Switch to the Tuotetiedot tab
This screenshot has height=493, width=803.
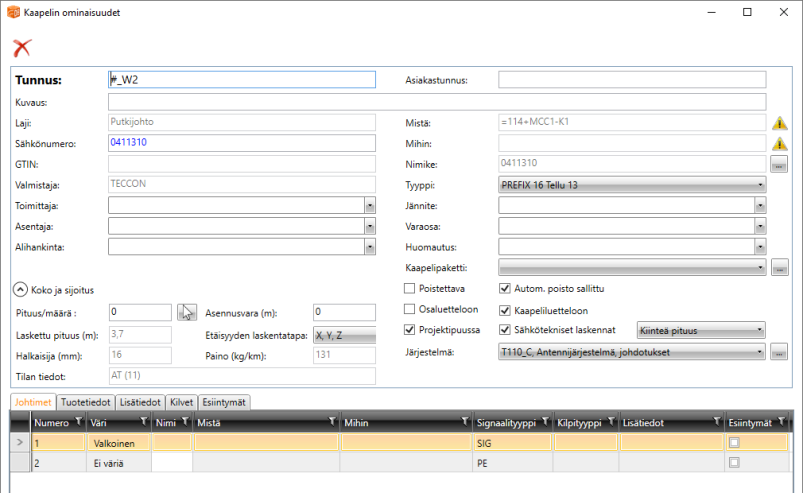[x=85, y=402]
